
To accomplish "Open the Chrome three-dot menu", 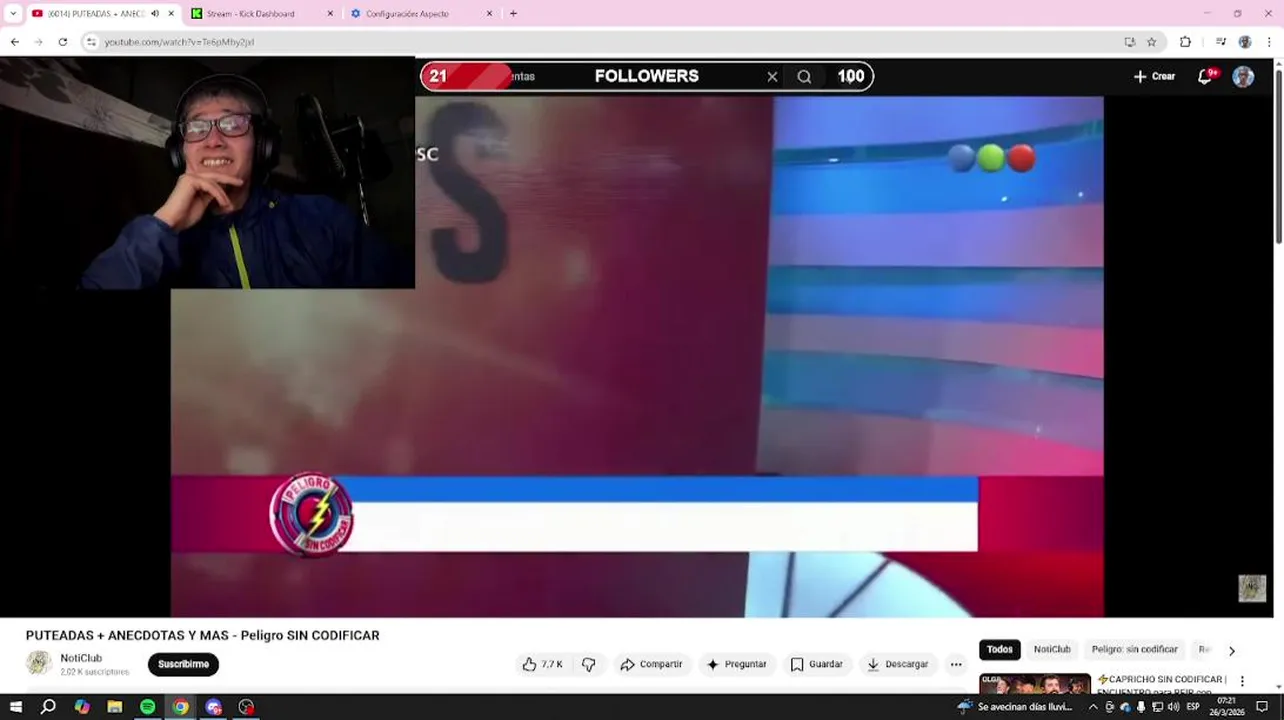I will pos(1270,42).
